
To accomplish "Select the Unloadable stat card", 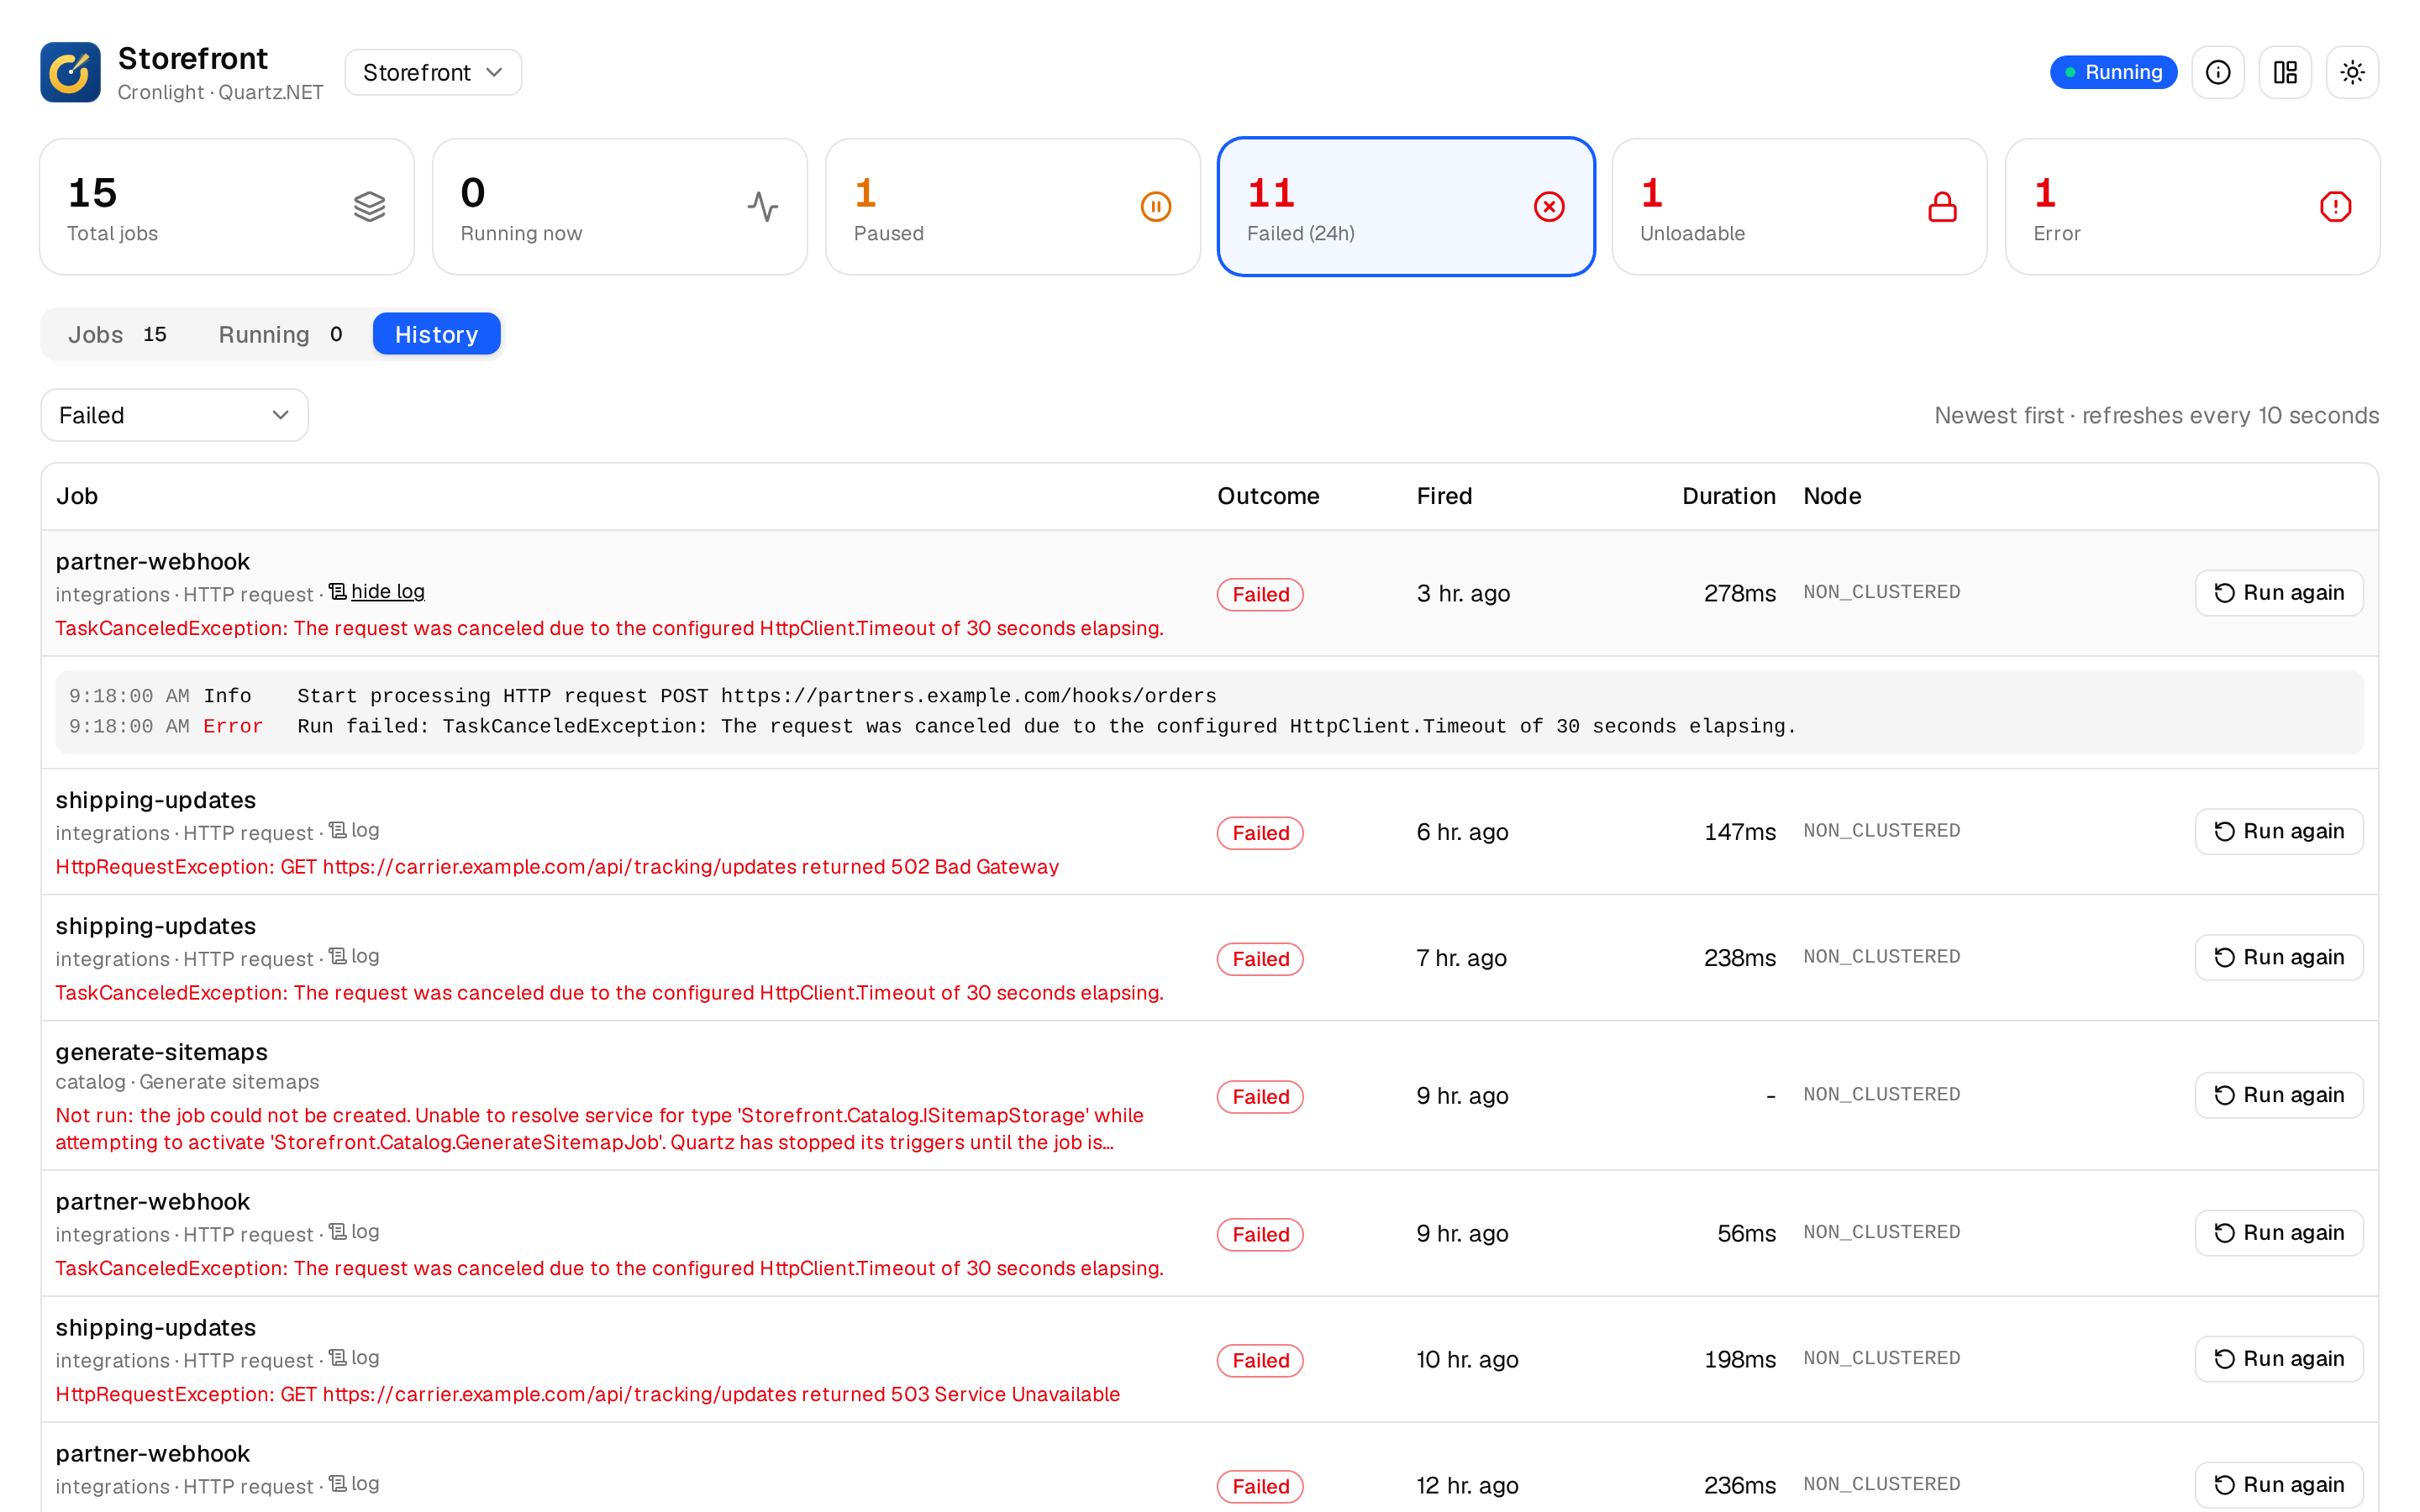I will pyautogui.click(x=1799, y=207).
